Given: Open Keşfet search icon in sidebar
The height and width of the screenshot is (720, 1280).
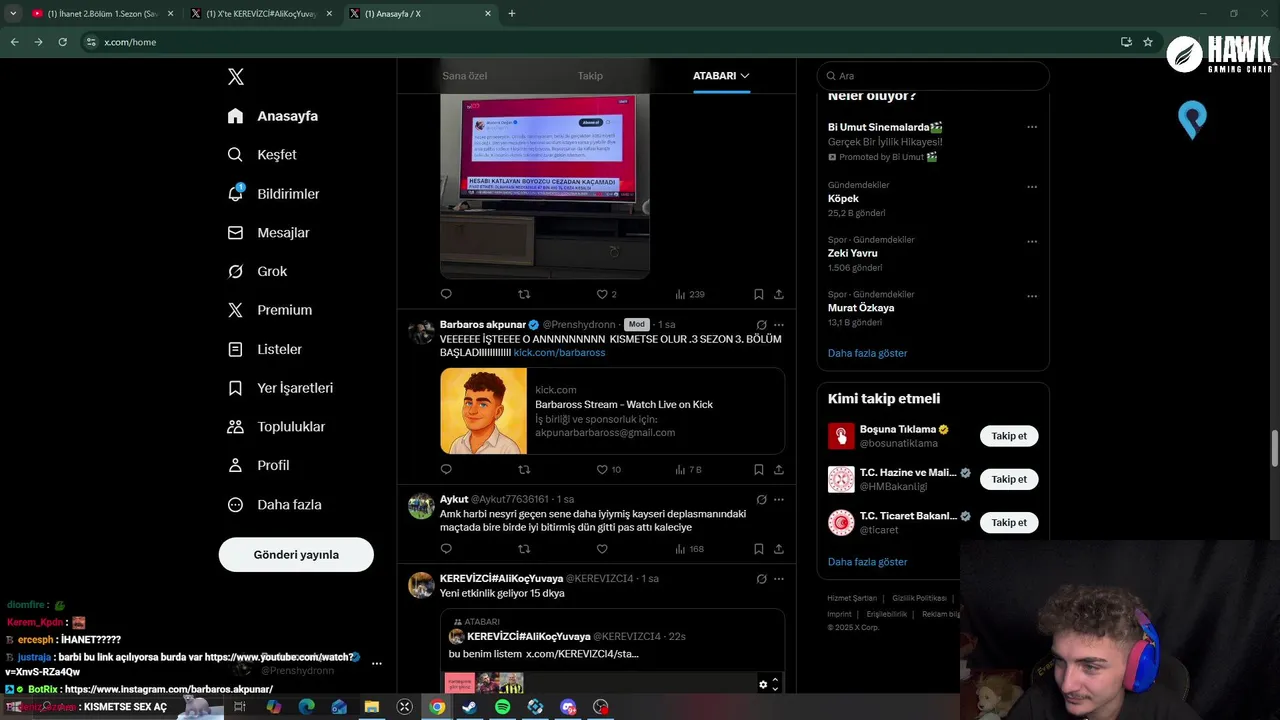Looking at the screenshot, I should (235, 155).
